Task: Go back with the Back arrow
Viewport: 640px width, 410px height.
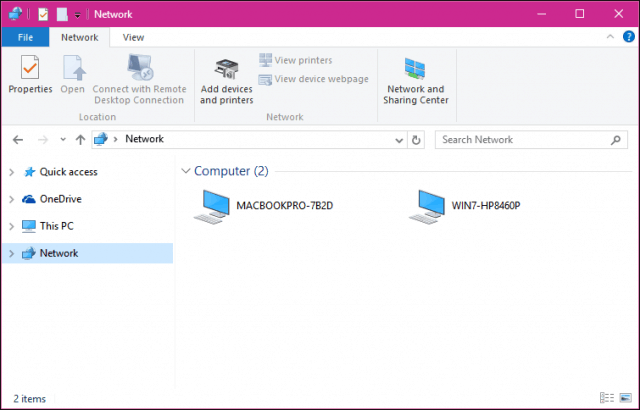Action: click(x=18, y=140)
